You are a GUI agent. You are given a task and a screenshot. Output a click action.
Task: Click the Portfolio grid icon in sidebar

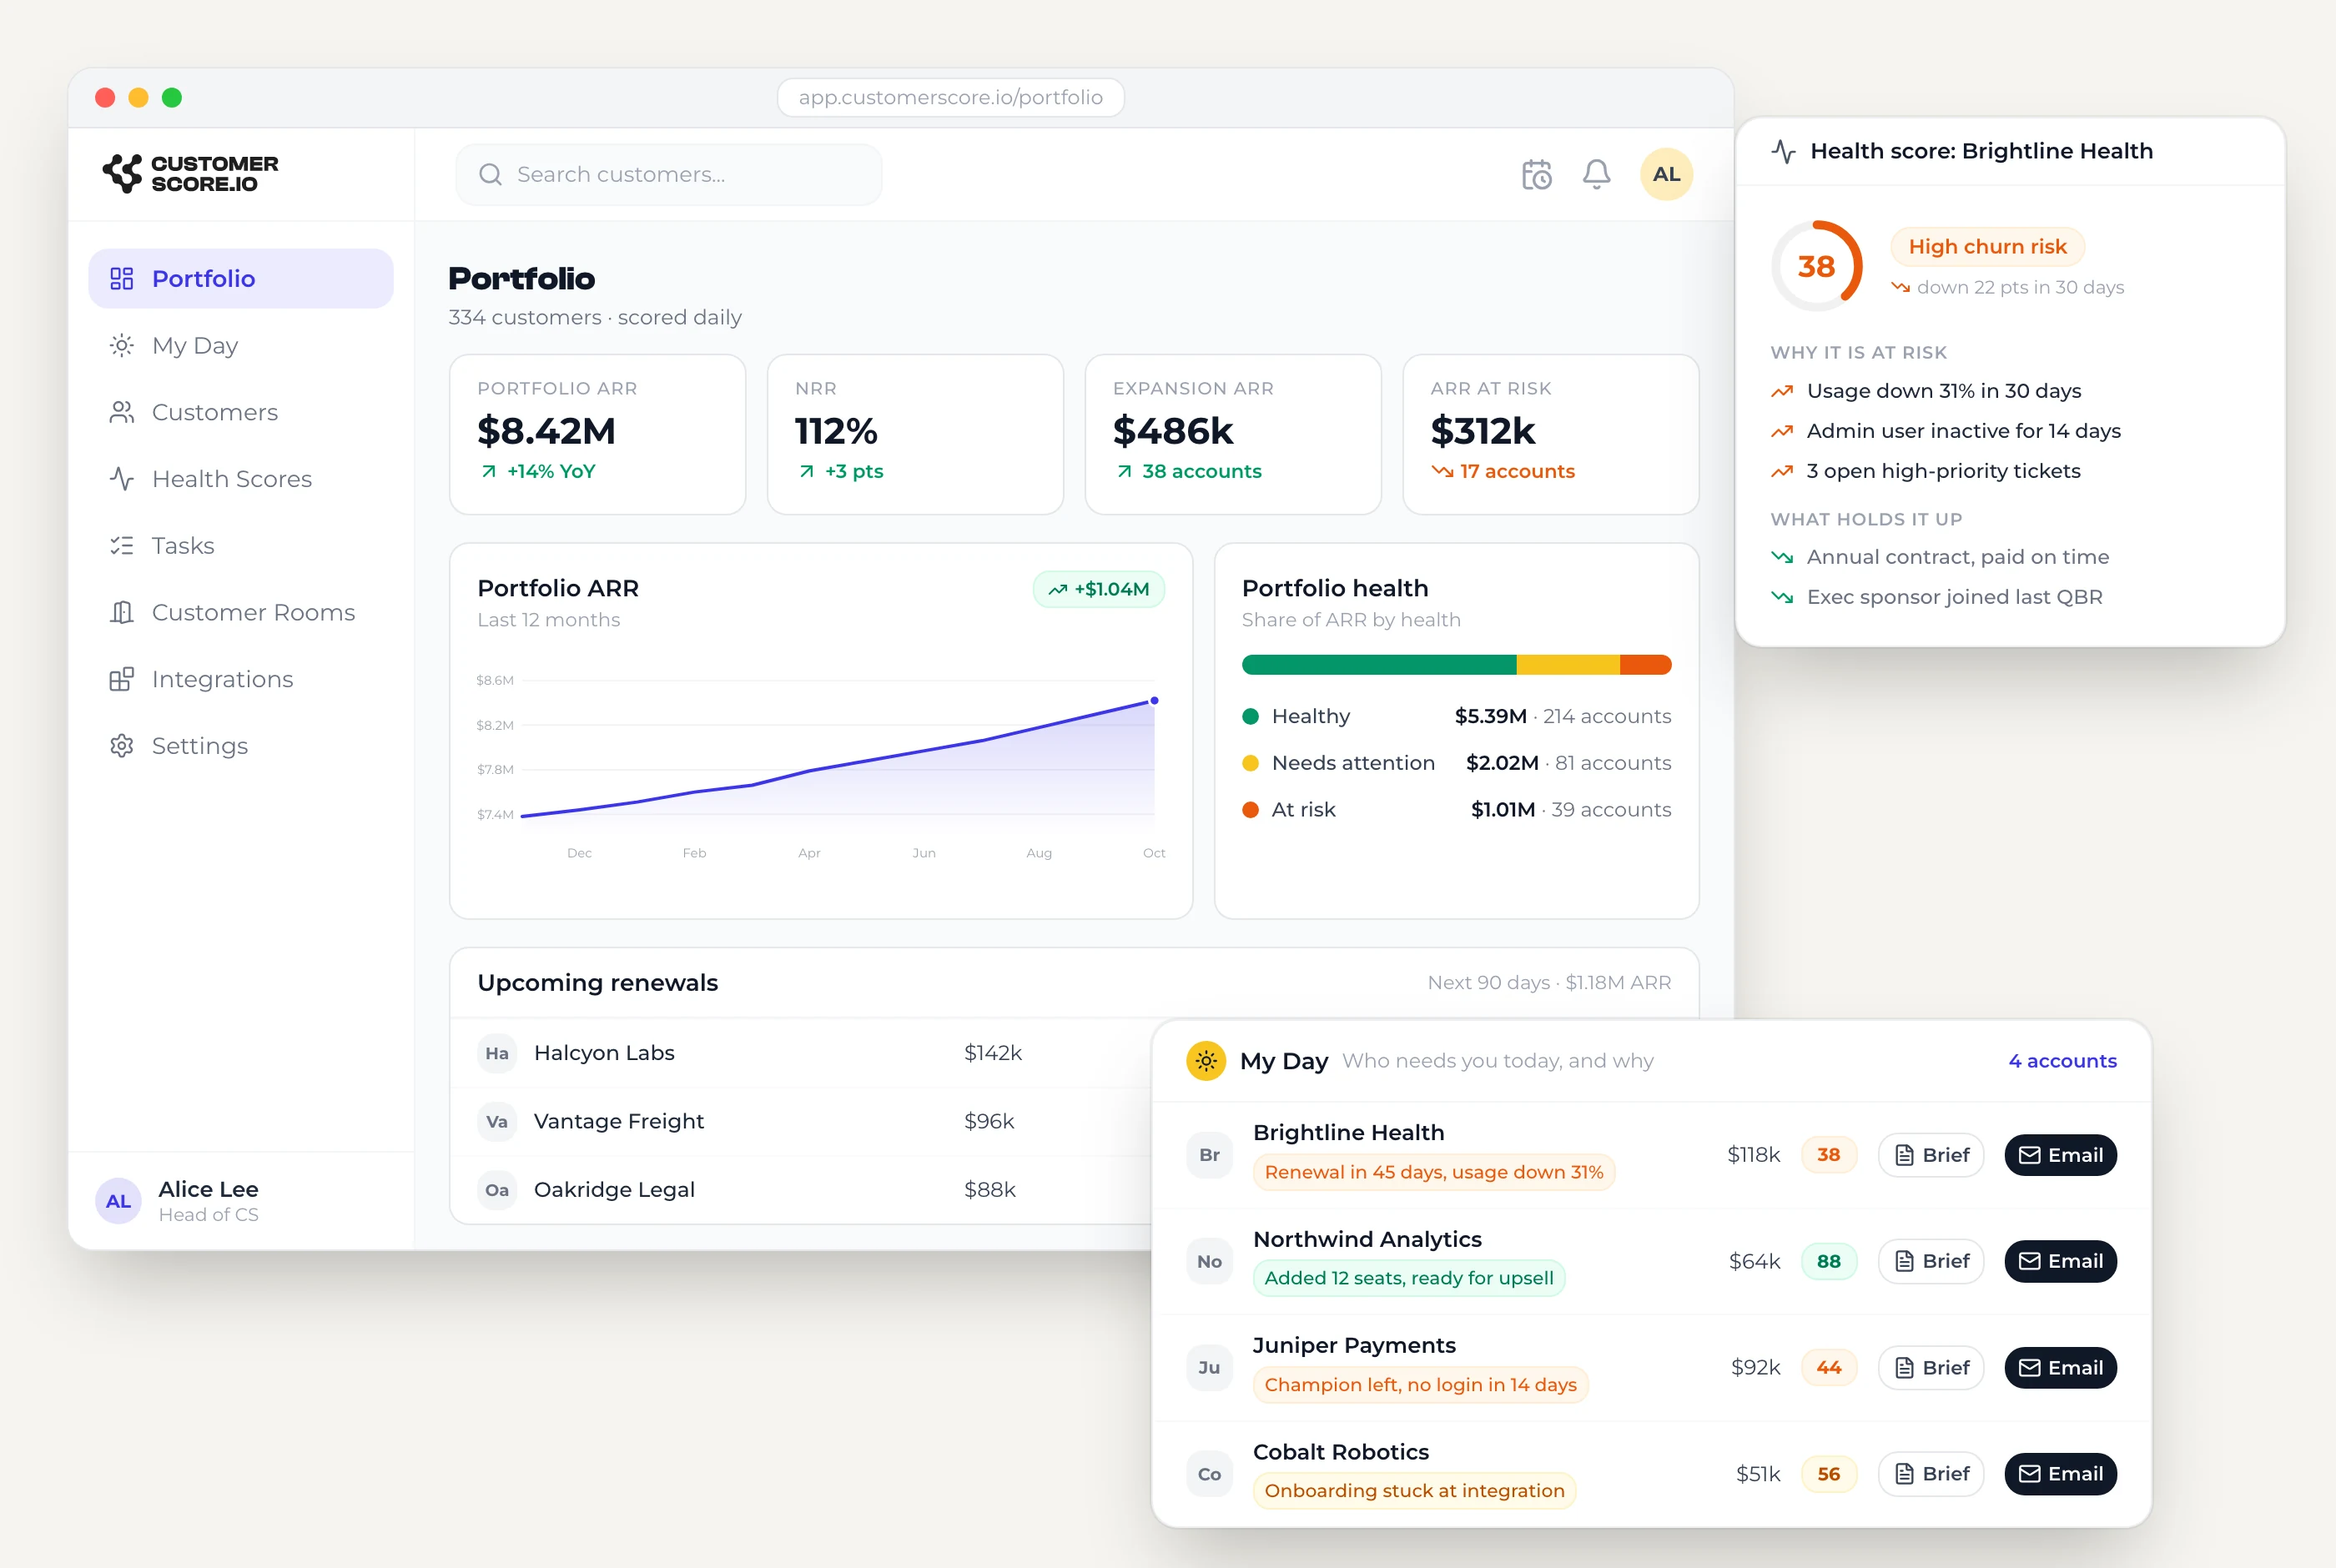tap(122, 278)
